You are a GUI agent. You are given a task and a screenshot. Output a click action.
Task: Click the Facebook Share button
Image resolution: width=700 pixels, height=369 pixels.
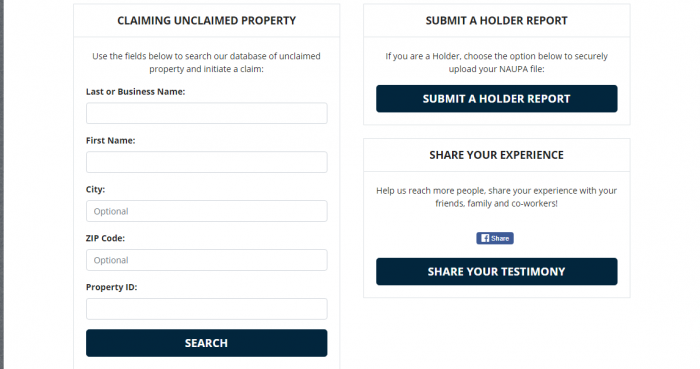tap(495, 238)
